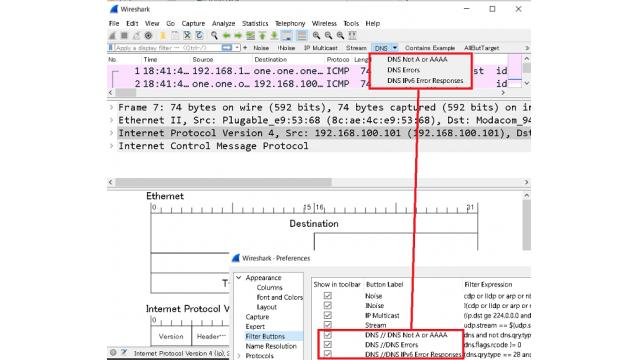Click the restart capture icon

(136, 36)
